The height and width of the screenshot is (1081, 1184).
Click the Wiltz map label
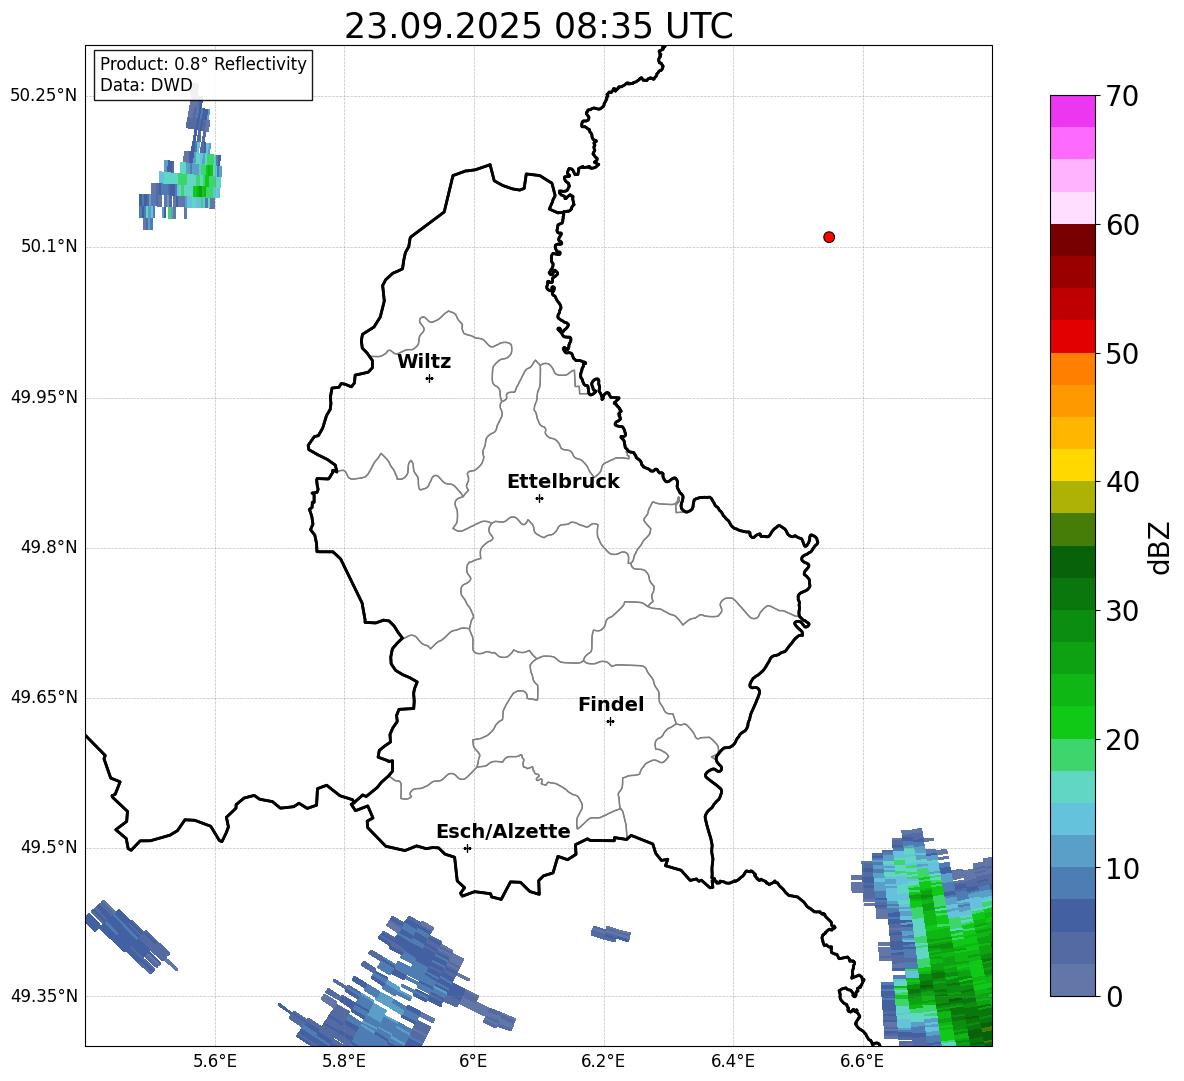coord(424,362)
